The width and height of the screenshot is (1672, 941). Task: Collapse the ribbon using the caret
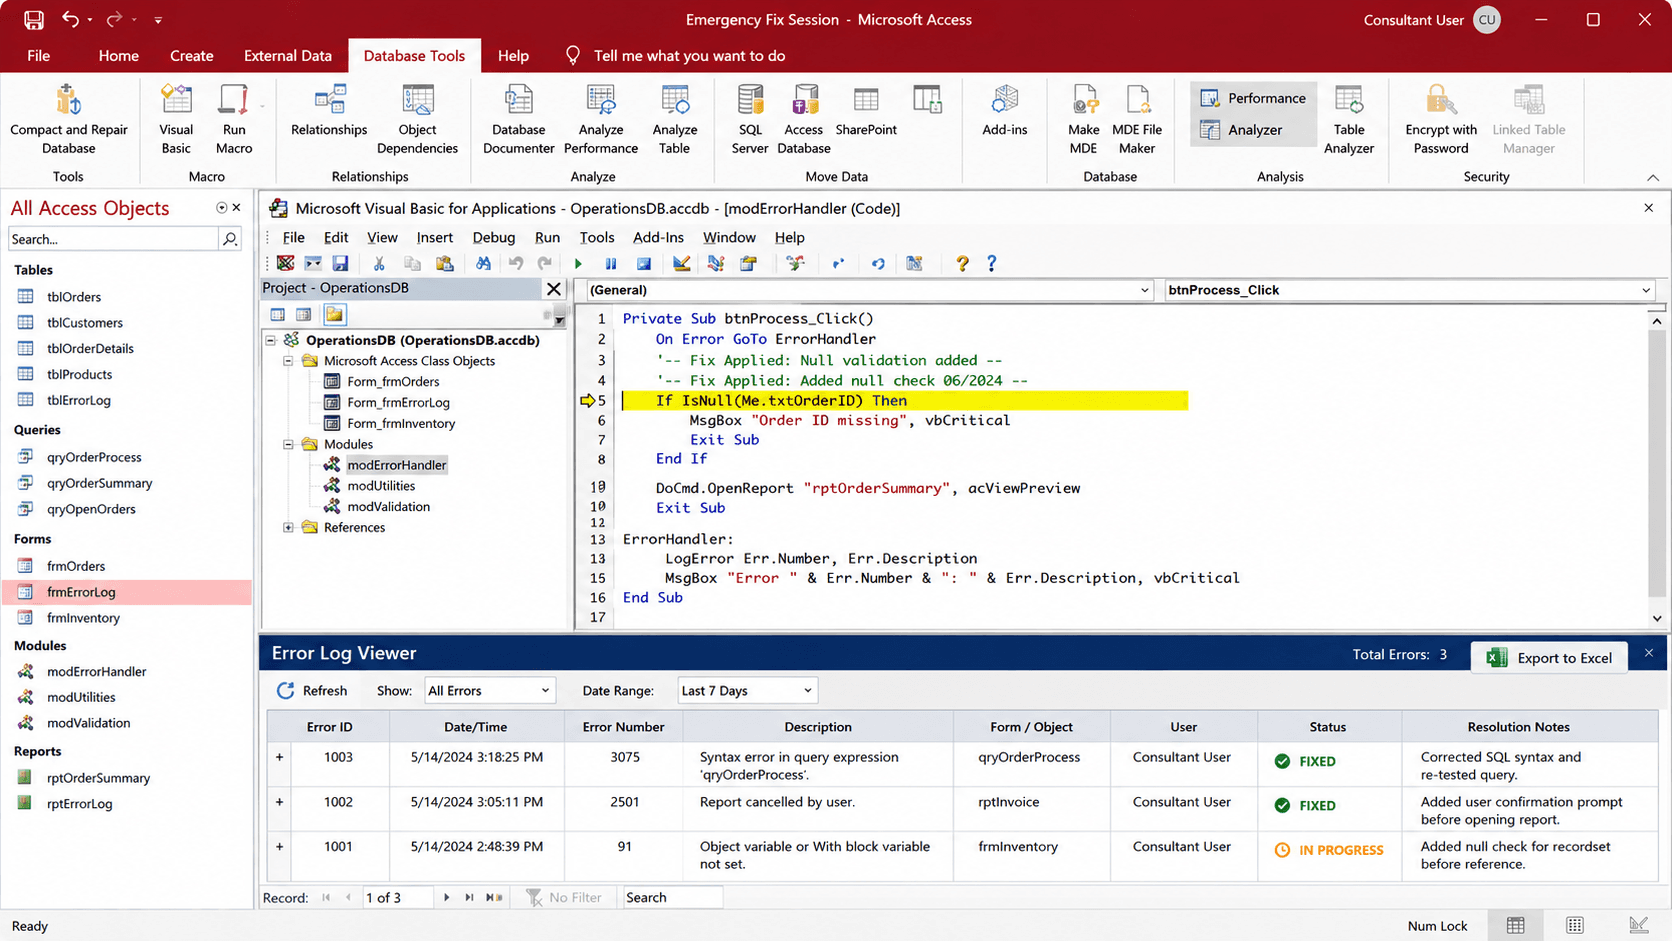point(1653,177)
